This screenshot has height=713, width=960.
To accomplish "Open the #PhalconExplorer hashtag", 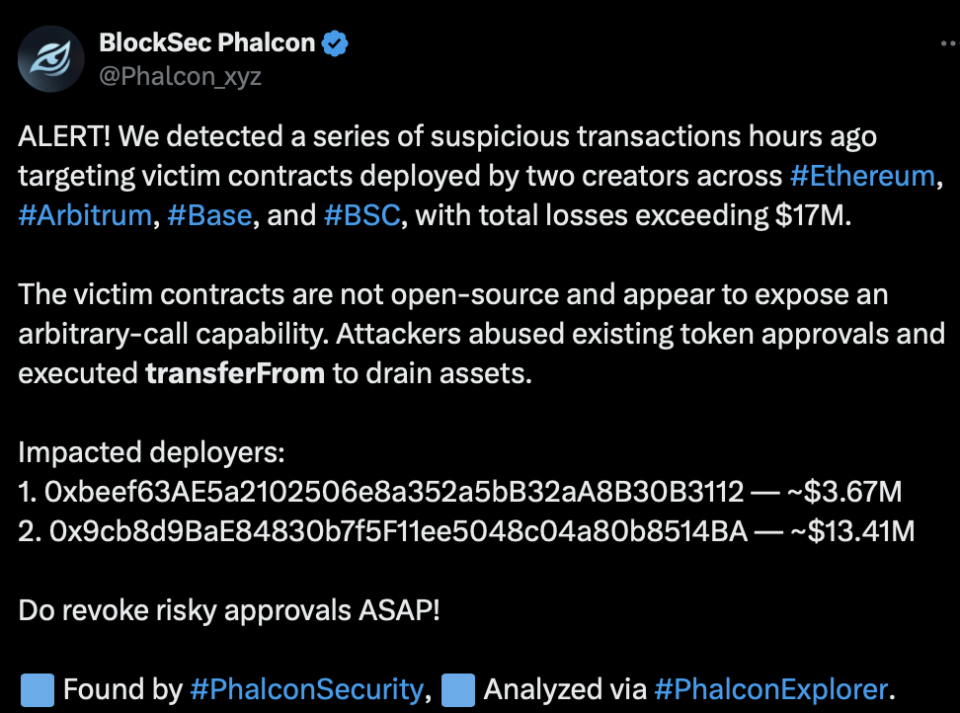I will tap(771, 689).
